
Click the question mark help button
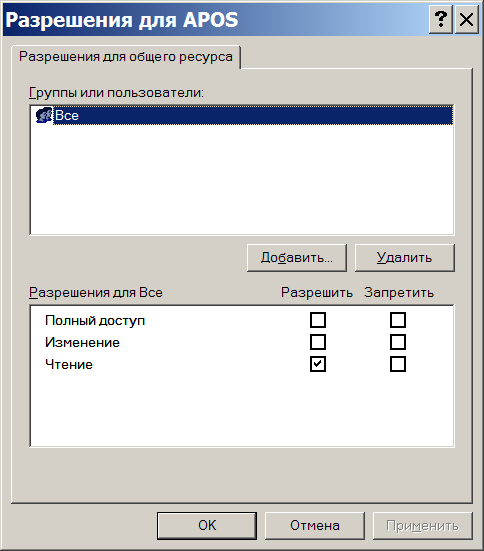click(441, 20)
